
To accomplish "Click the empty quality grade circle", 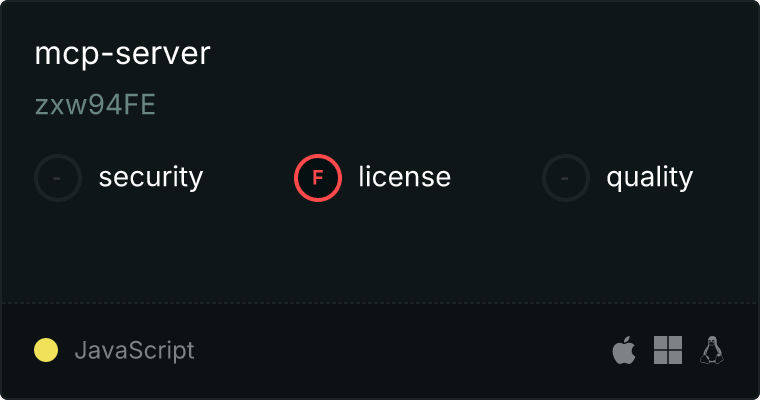I will (566, 178).
